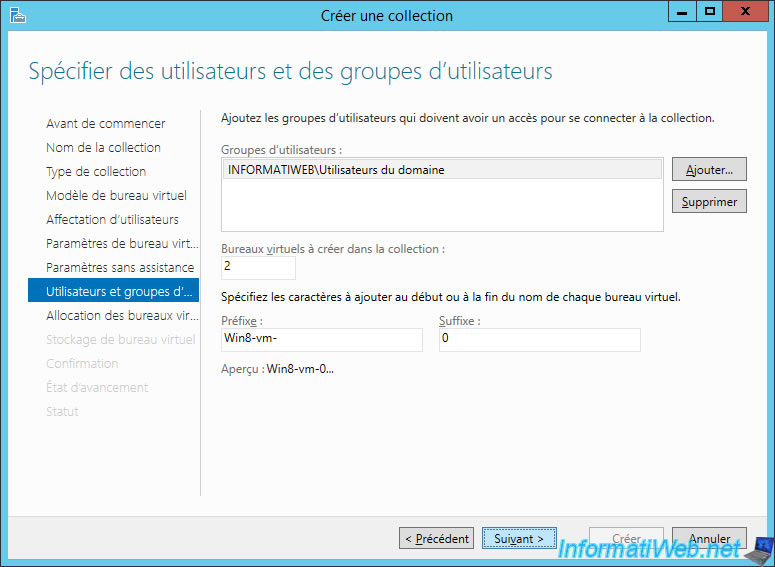Select the Type de collection step
The image size is (775, 567).
(x=96, y=172)
